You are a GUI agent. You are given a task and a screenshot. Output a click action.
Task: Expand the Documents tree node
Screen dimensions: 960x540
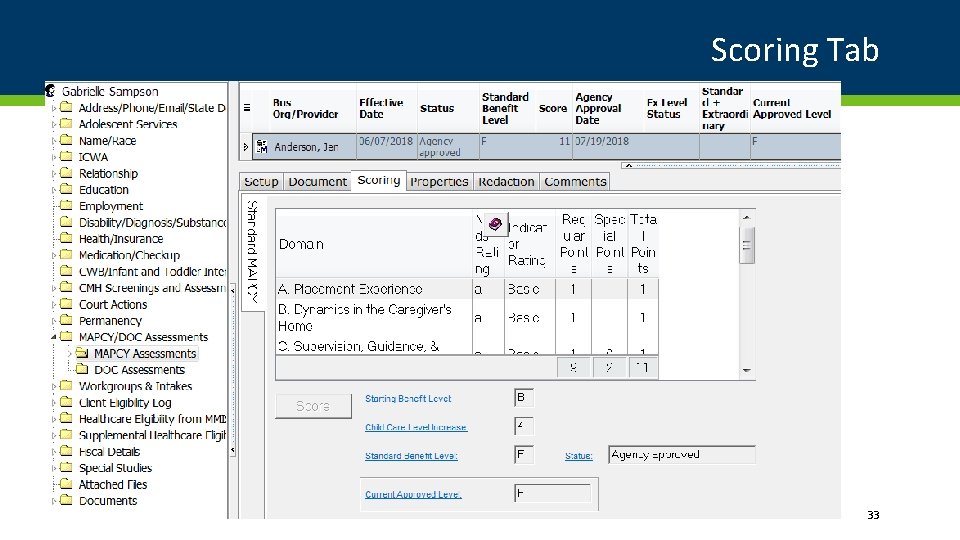(53, 501)
